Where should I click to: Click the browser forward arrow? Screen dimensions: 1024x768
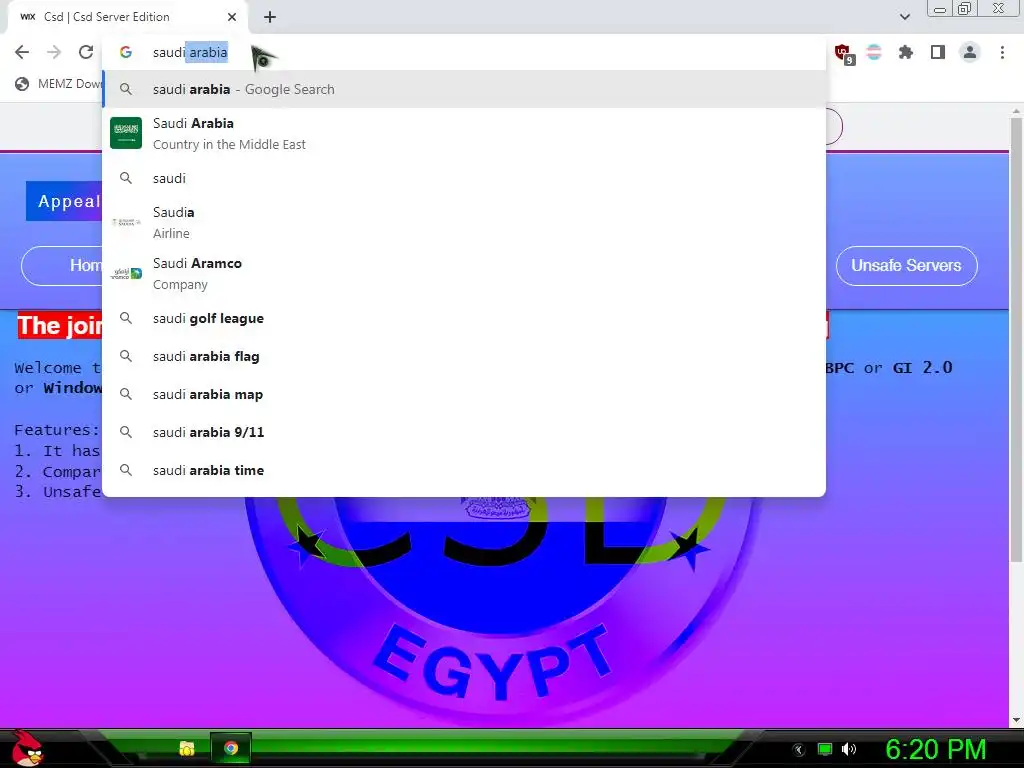coord(54,52)
